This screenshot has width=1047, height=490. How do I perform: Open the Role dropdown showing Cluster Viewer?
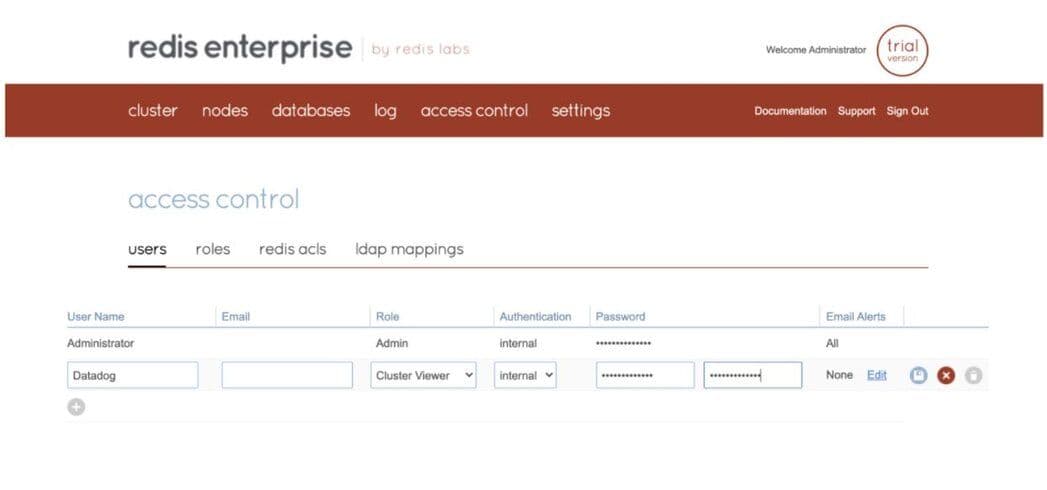[424, 376]
